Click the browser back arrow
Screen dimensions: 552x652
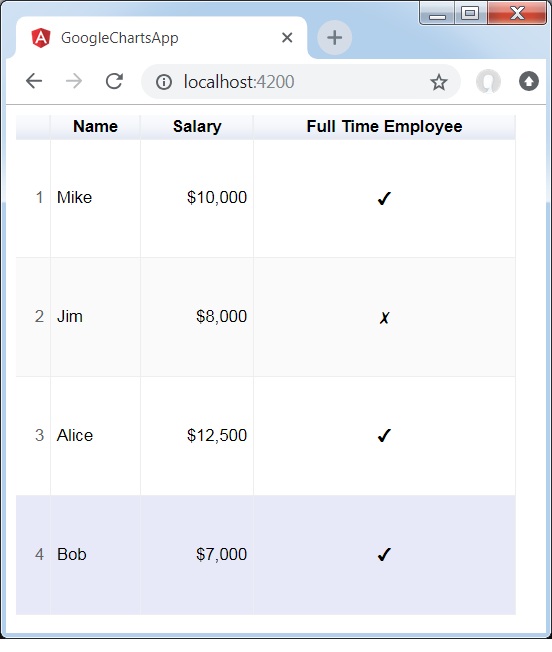point(34,81)
